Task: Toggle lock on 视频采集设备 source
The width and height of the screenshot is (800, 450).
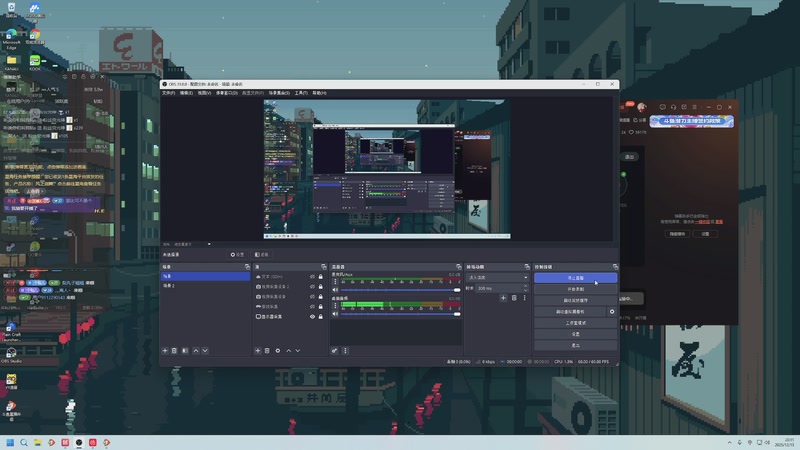Action: click(x=320, y=296)
